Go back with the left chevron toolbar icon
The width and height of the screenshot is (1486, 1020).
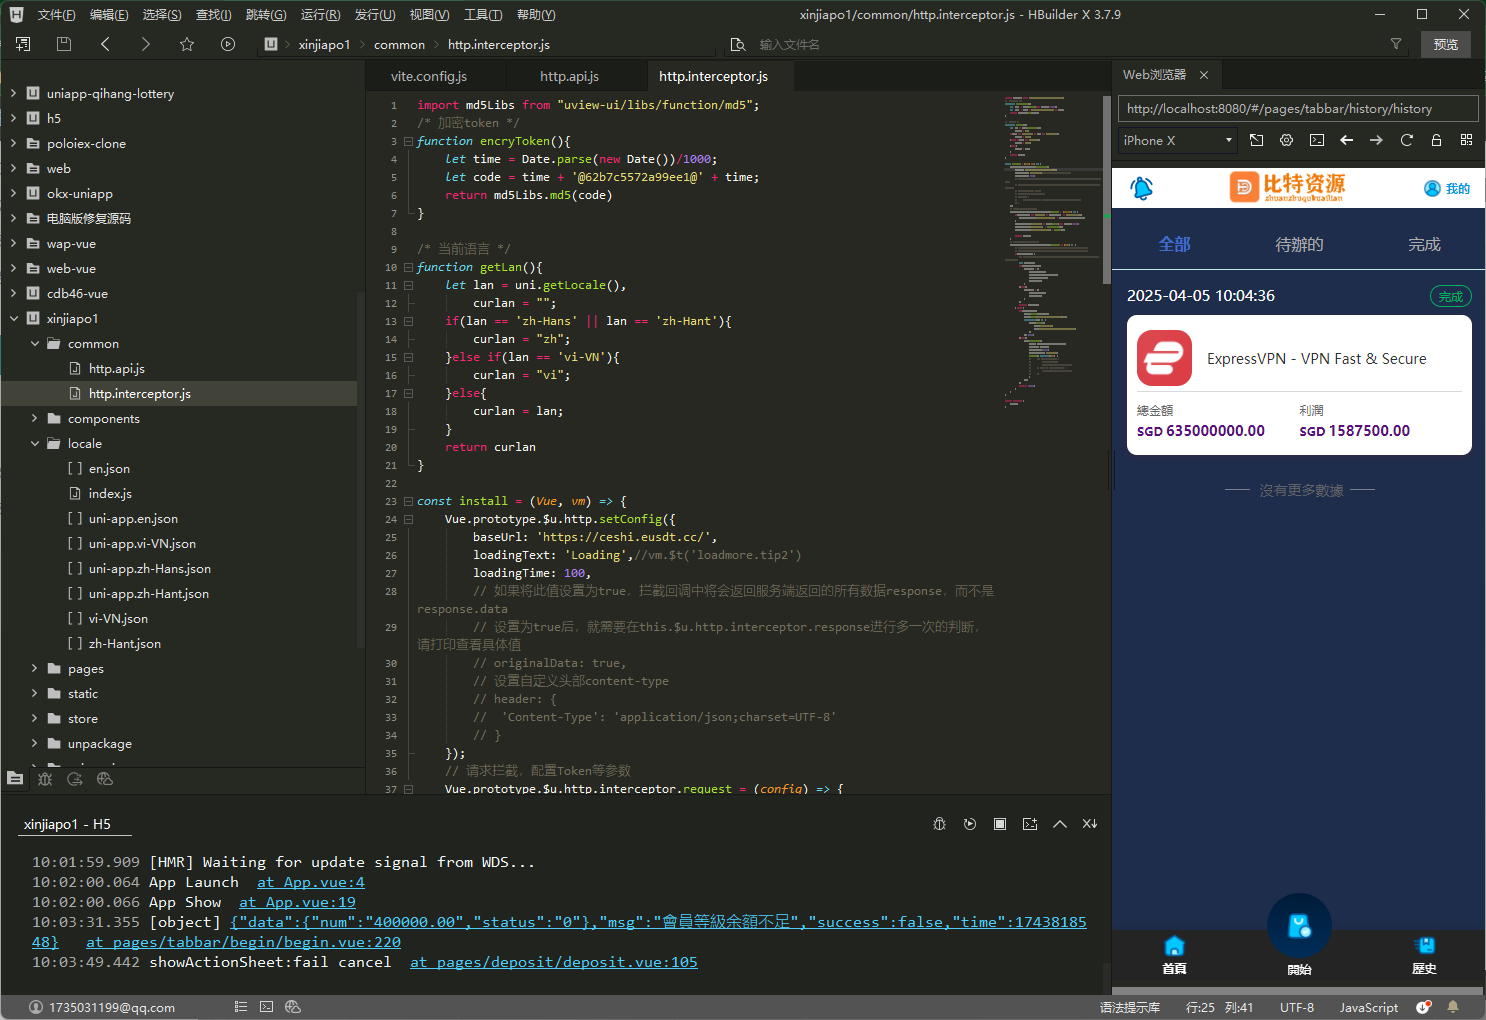(x=105, y=44)
